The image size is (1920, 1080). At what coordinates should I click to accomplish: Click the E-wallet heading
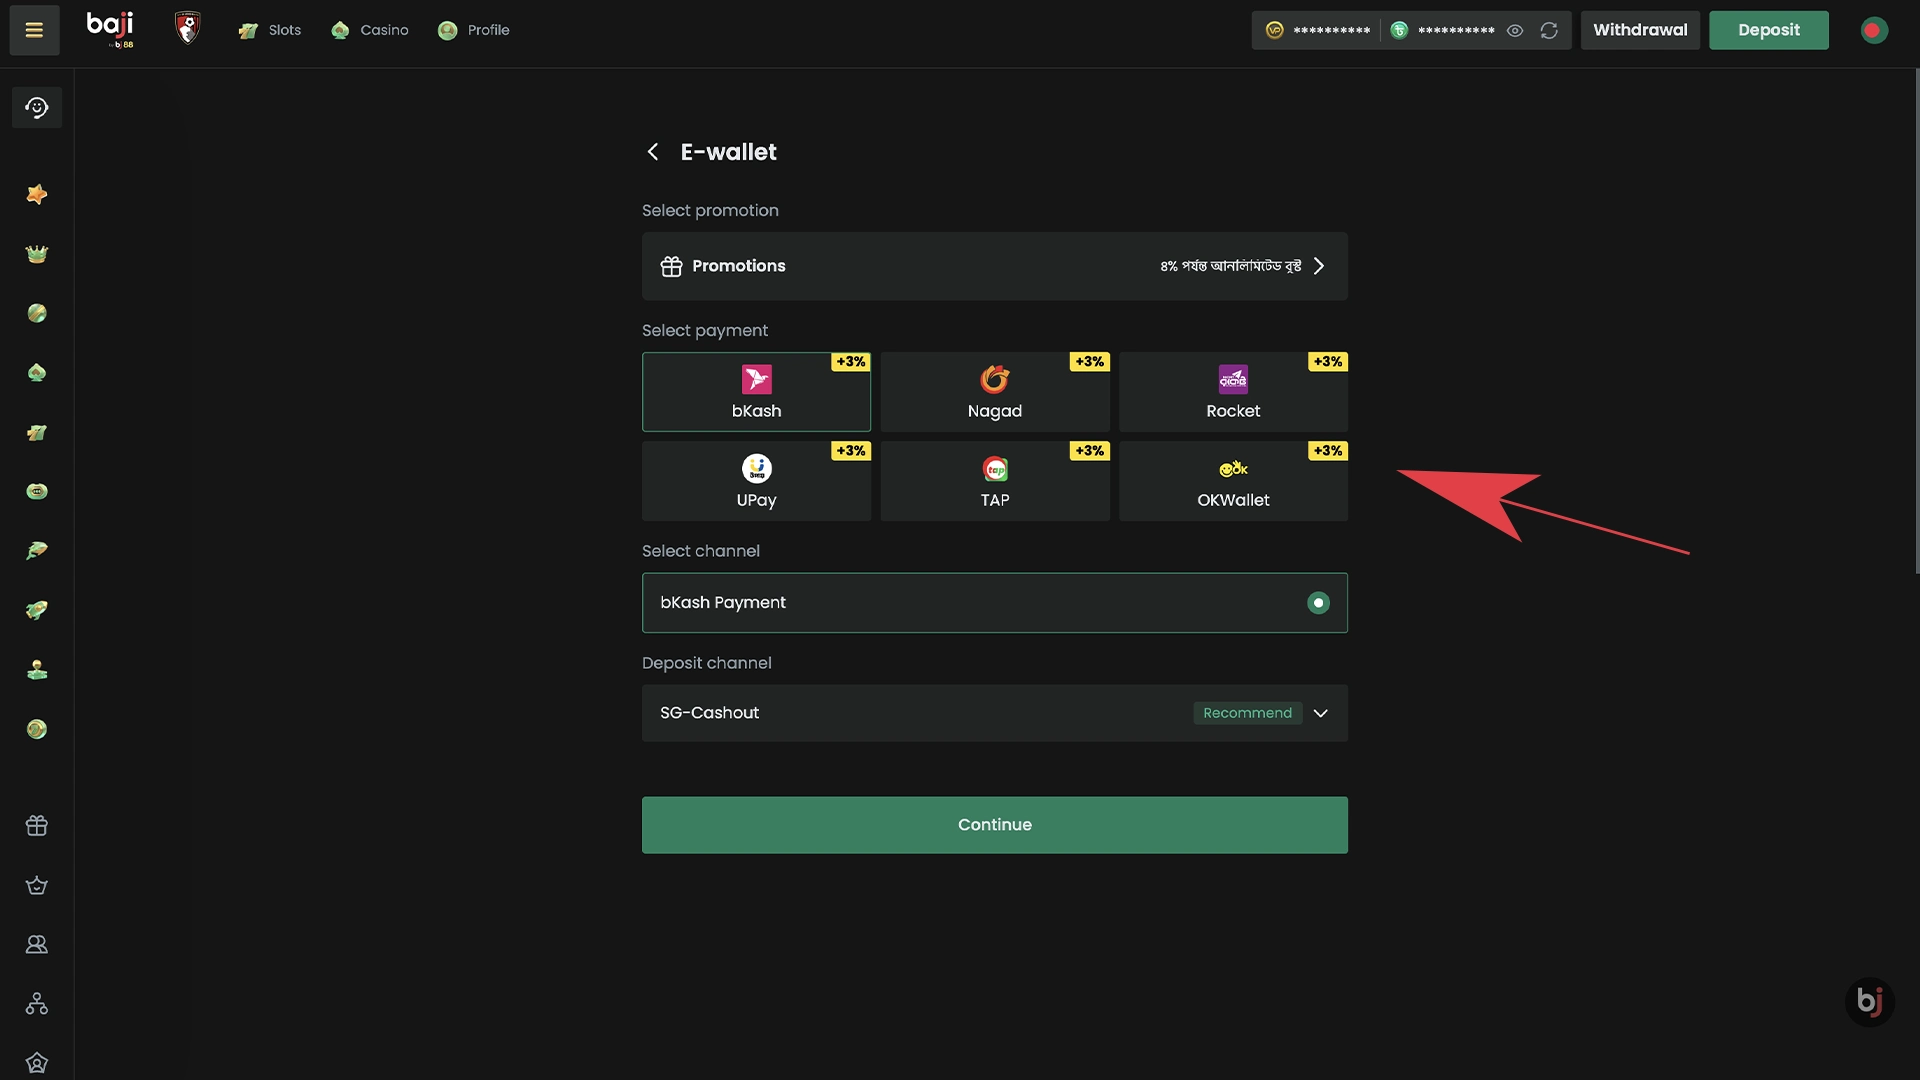point(728,152)
